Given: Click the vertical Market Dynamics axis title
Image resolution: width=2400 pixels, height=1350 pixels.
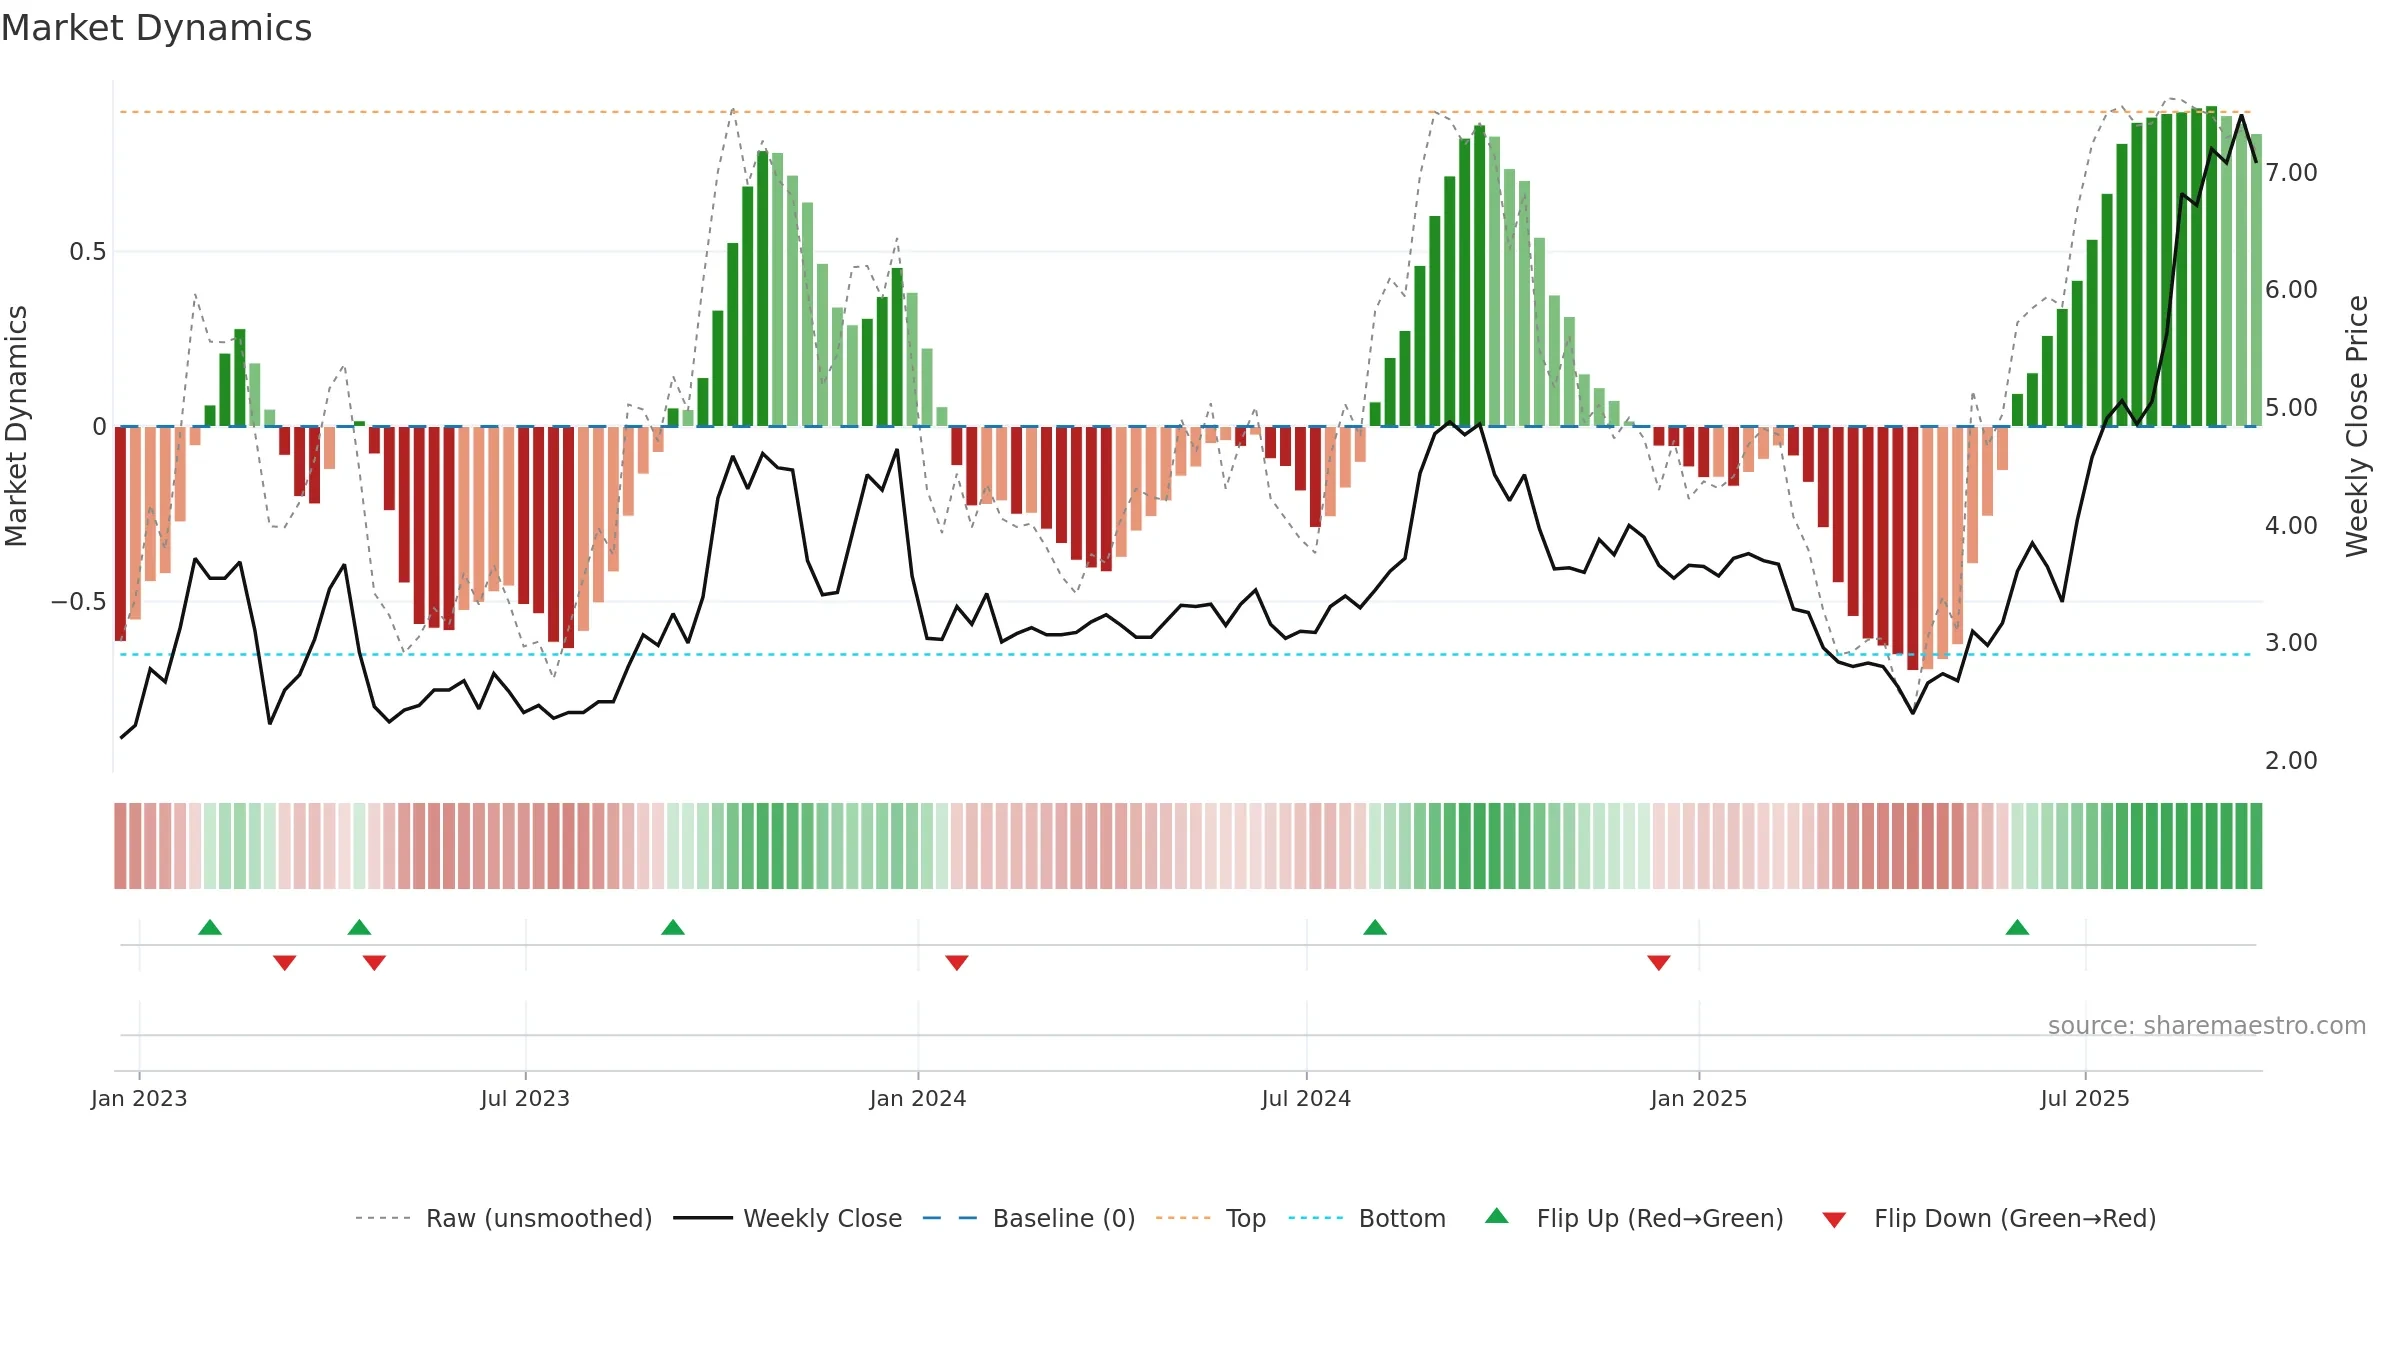Looking at the screenshot, I should pyautogui.click(x=16, y=426).
